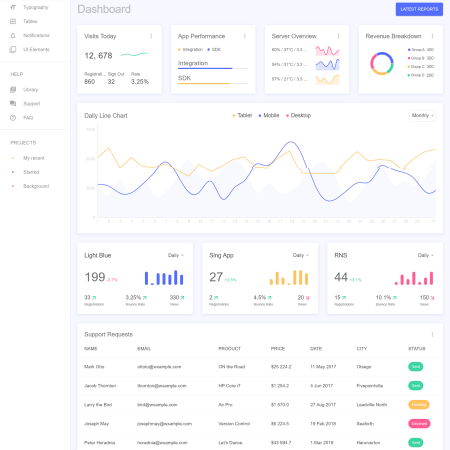Click the Sing App yellow bar chart
Image resolution: width=450 pixels, height=450 pixels.
(289, 278)
